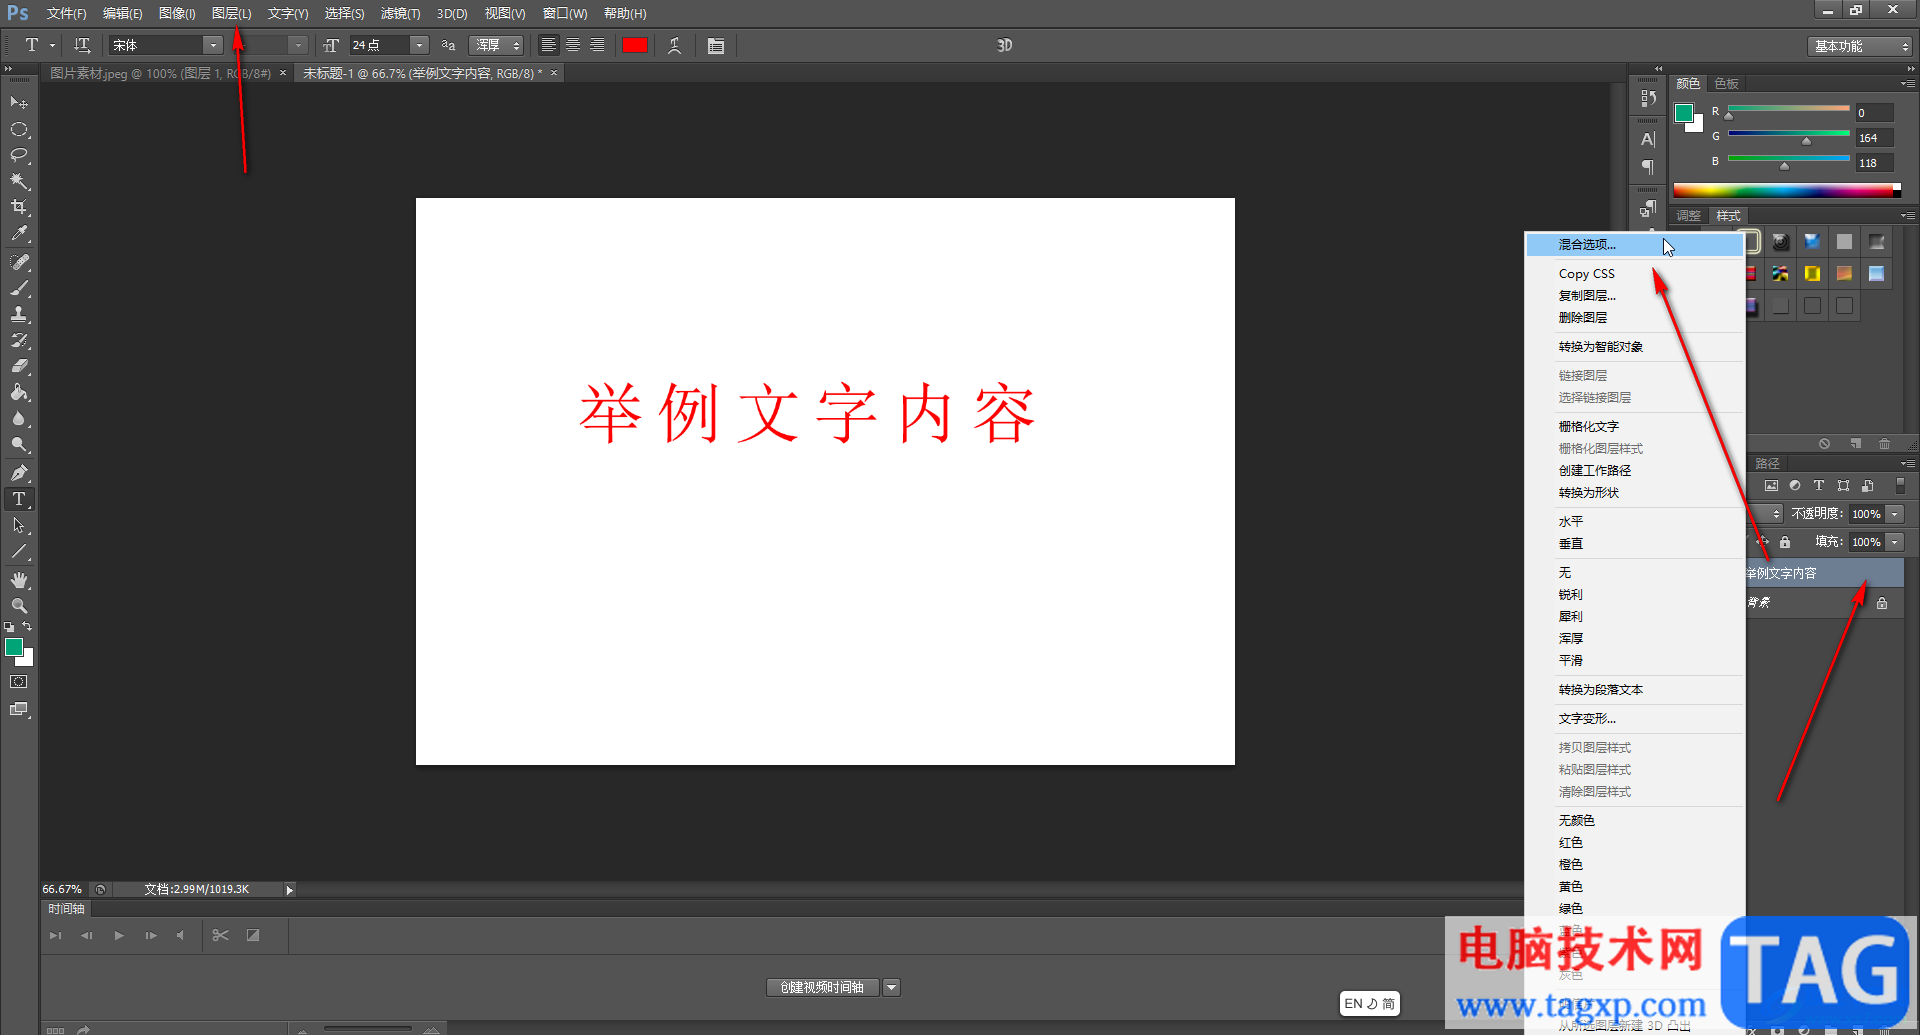Open the 滤镜(T) menu
This screenshot has width=1920, height=1035.
click(400, 13)
